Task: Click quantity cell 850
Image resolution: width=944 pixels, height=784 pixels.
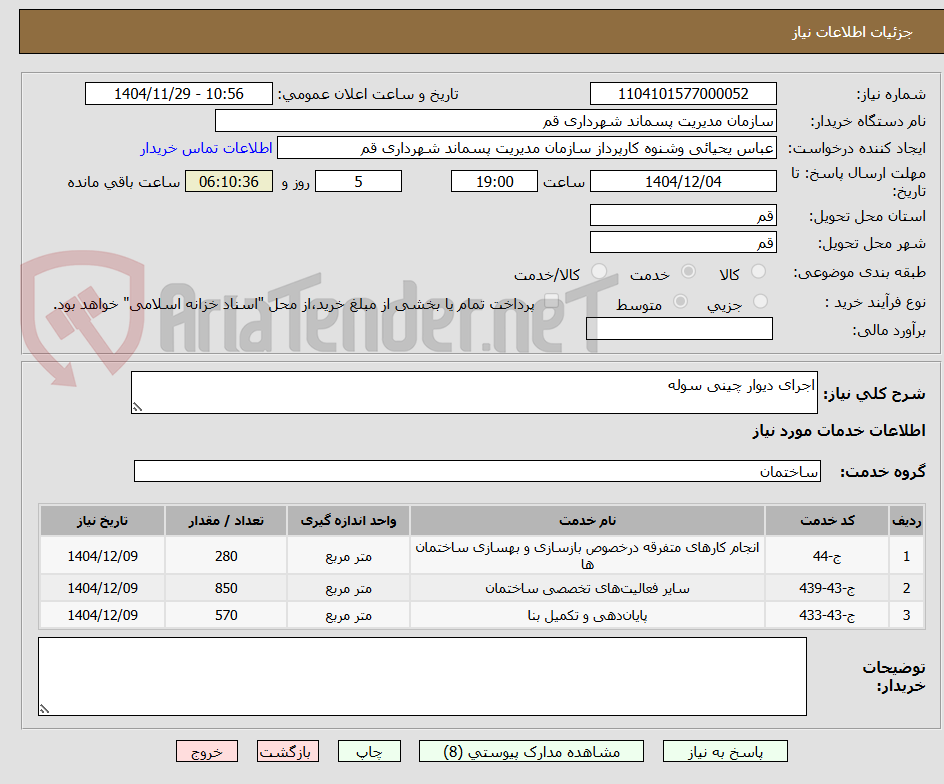Action: (x=226, y=588)
